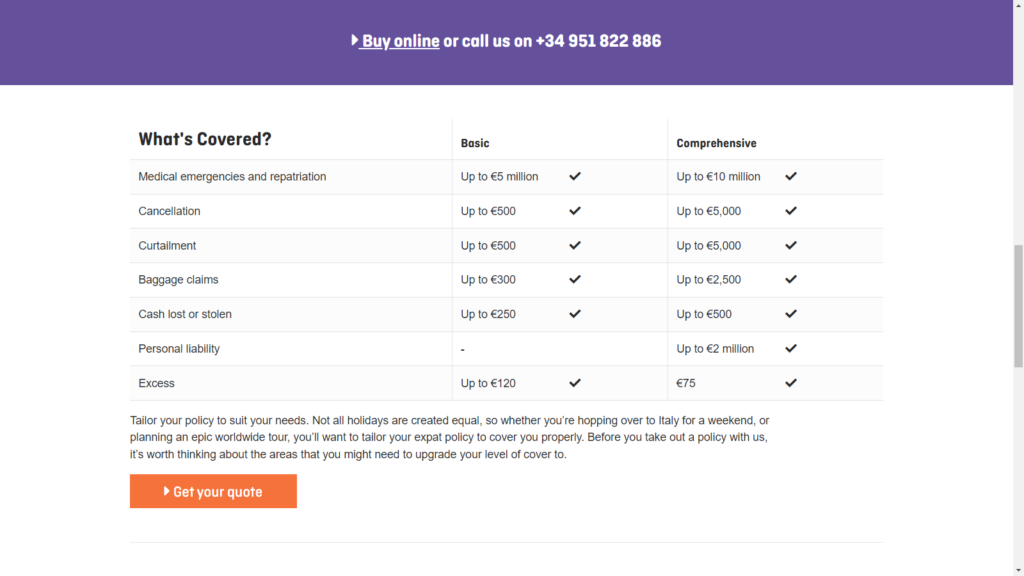
Task: Click the Basic medical emergencies checkmark
Action: [x=575, y=176]
